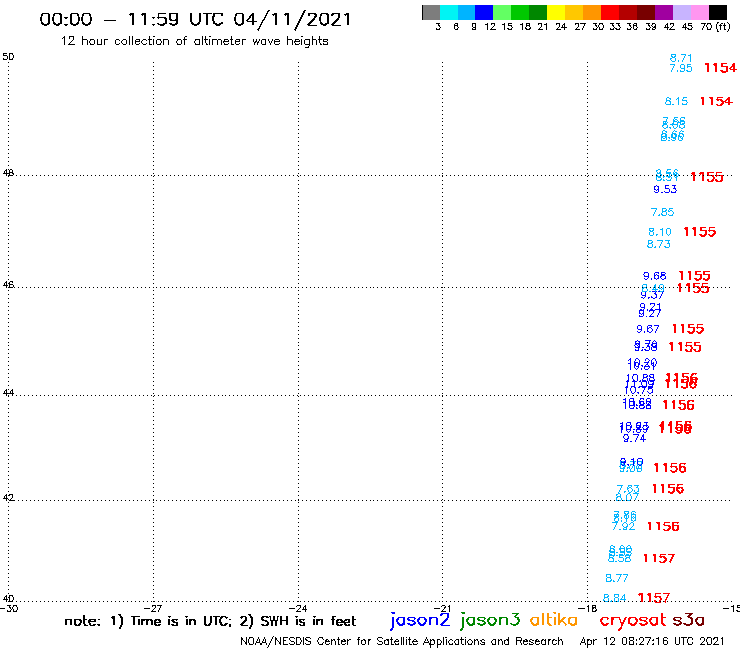This screenshot has width=740, height=650.
Task: Click the 1154 timestamp beside value 8.15
Action: pyautogui.click(x=716, y=101)
